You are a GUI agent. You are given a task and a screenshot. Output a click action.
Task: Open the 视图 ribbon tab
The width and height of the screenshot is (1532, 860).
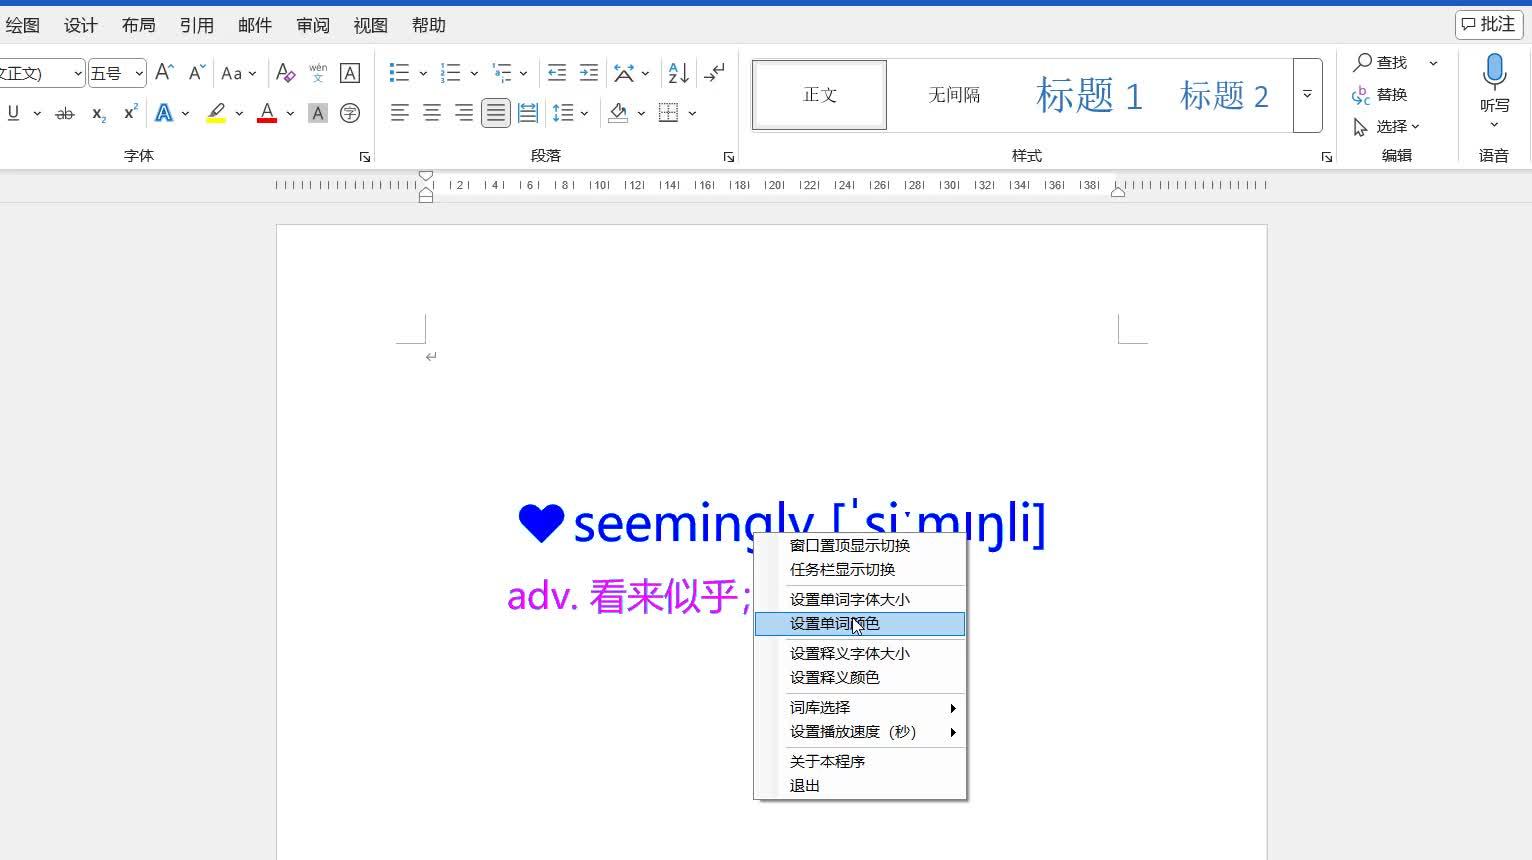pyautogui.click(x=371, y=25)
